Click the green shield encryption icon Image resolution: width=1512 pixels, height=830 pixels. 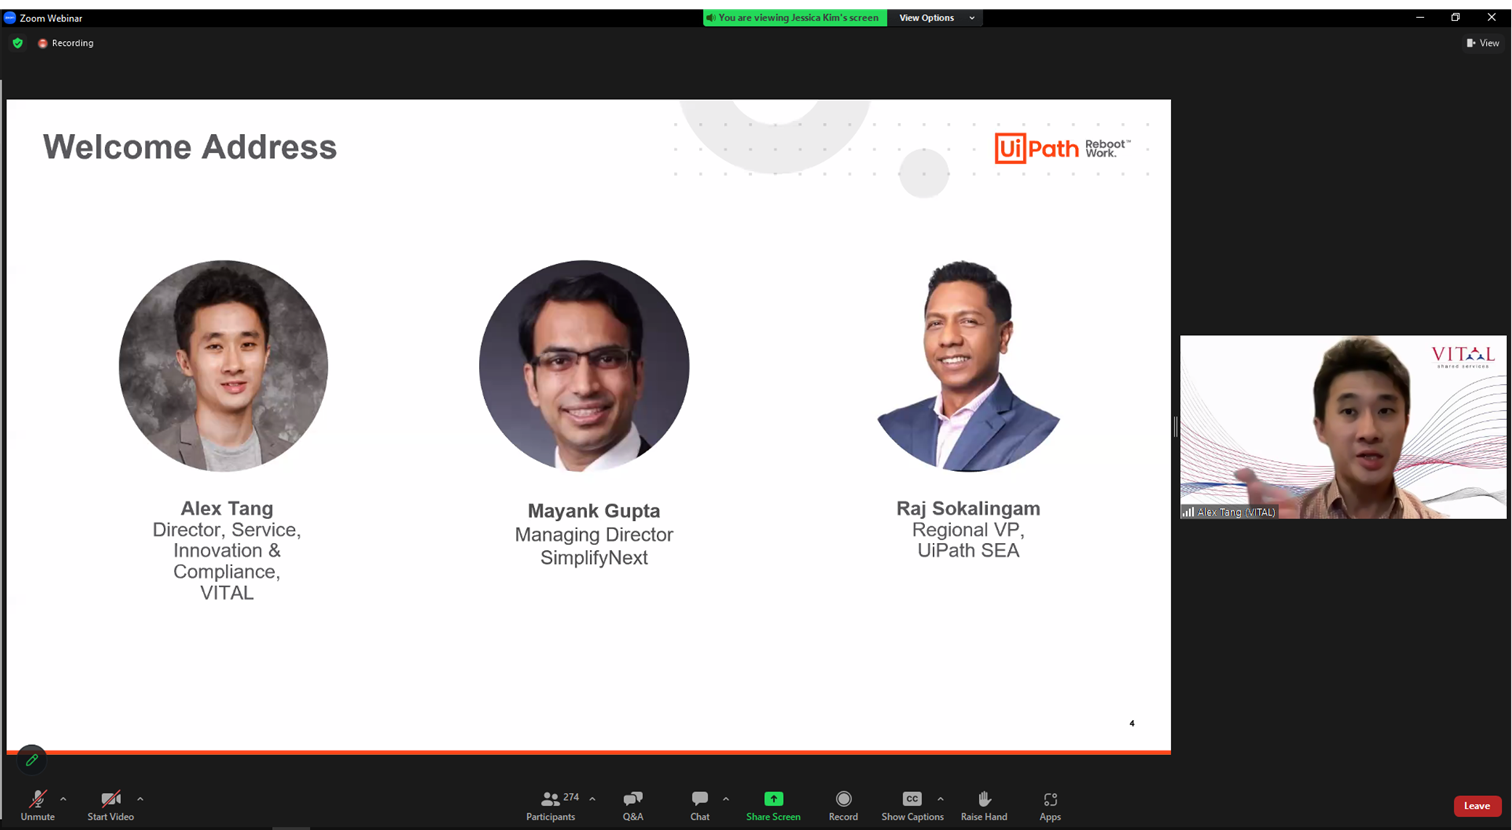(x=17, y=43)
